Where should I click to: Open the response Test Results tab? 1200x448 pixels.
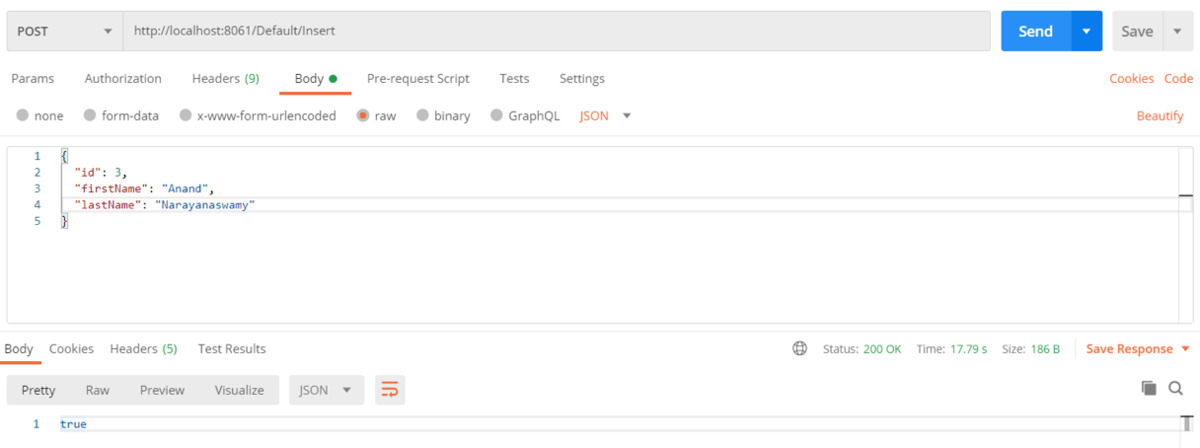coord(232,349)
